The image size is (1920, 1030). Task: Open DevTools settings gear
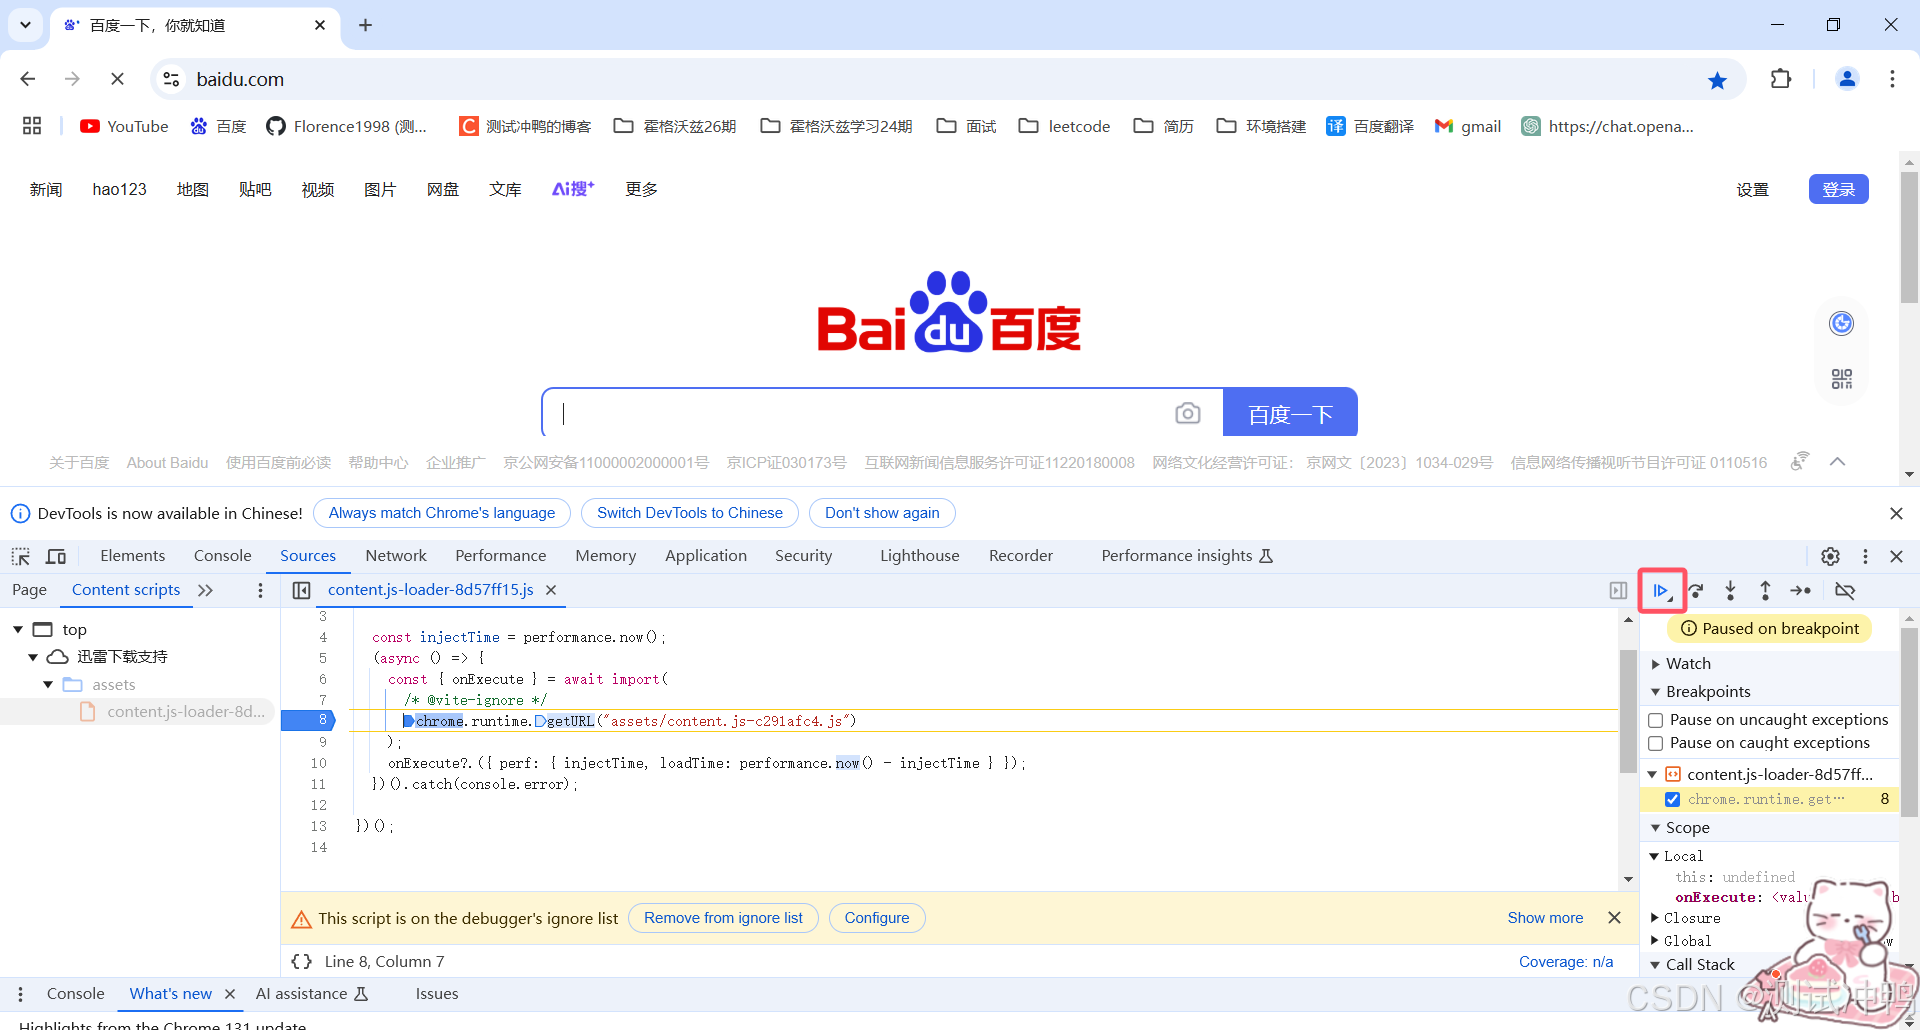(1830, 556)
